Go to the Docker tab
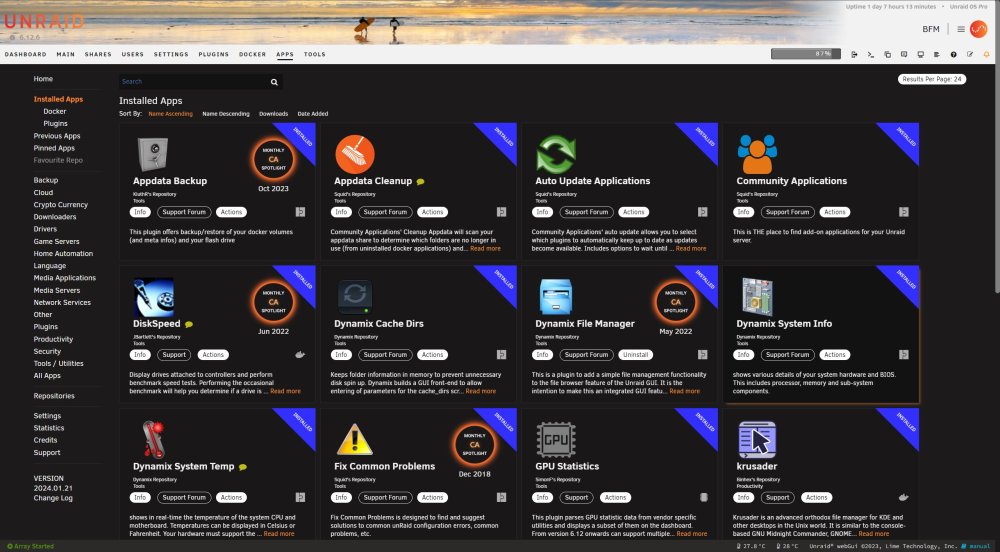1000x552 pixels. click(x=253, y=55)
